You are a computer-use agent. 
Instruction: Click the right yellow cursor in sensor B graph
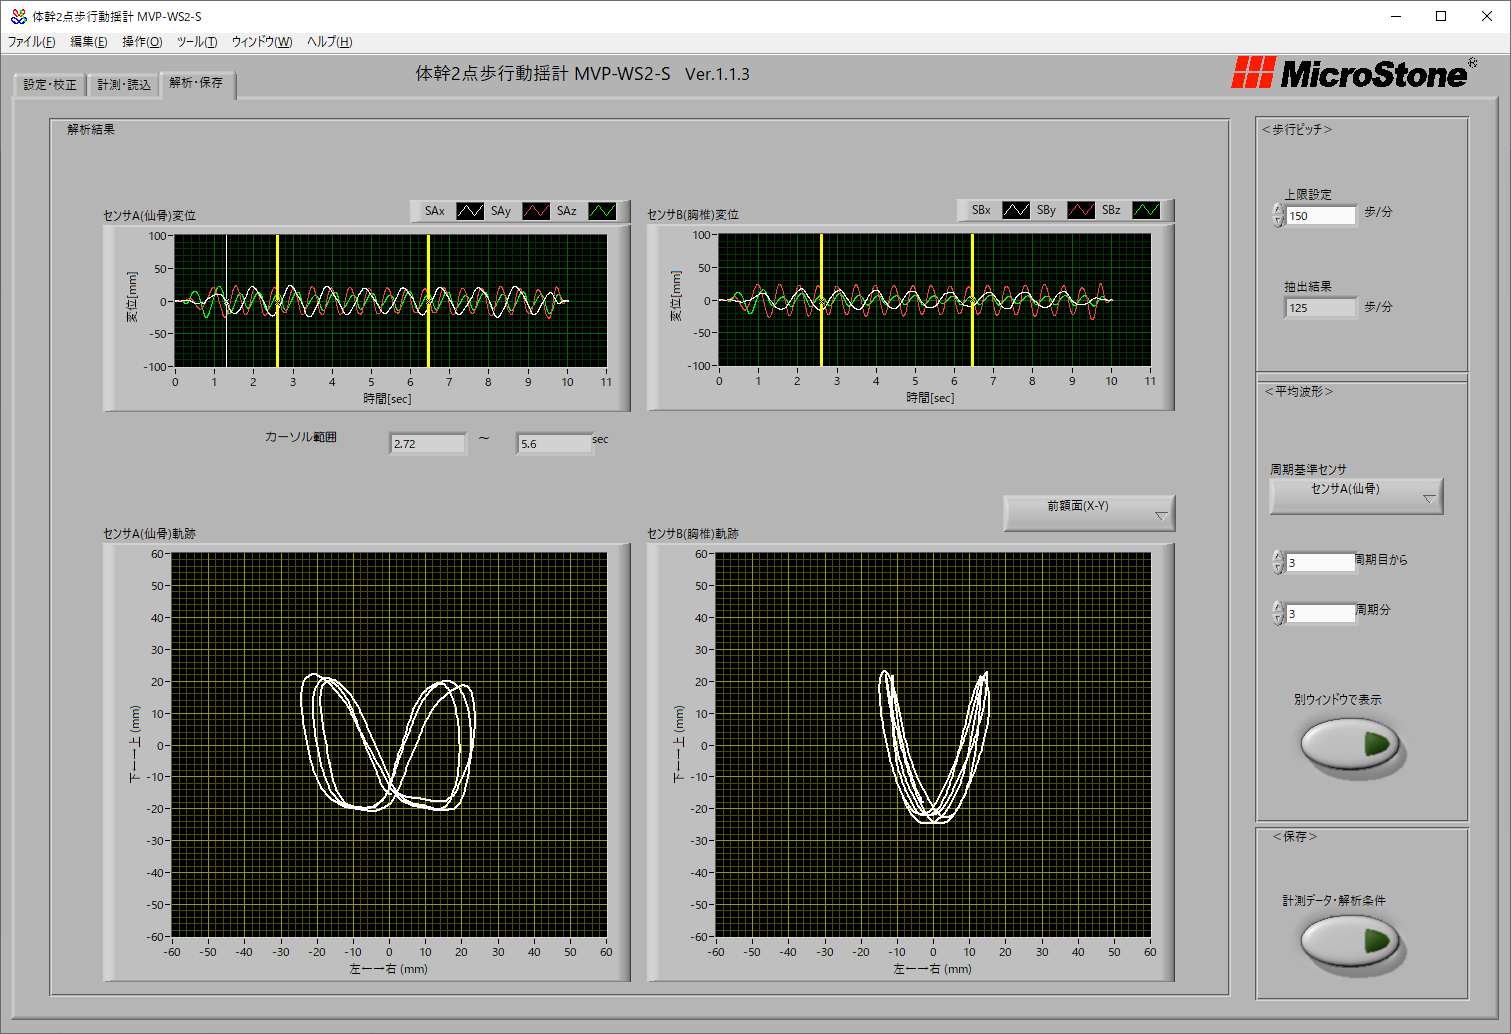click(x=972, y=300)
